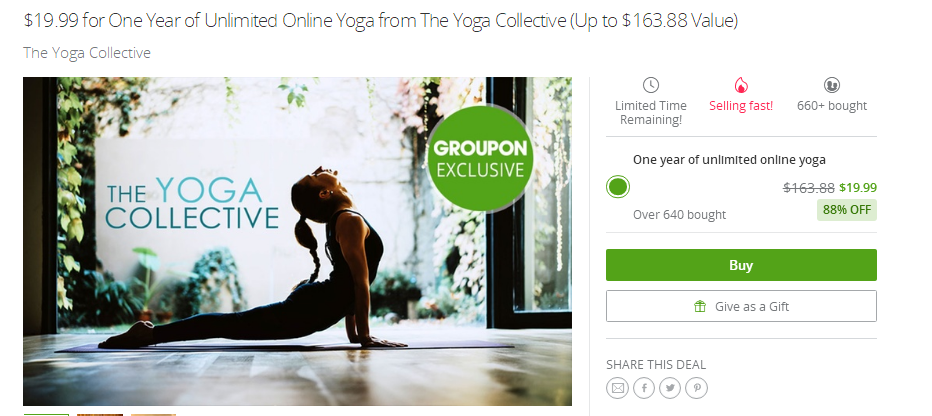Click the clock icon above Limited Time Remaining

651,85
